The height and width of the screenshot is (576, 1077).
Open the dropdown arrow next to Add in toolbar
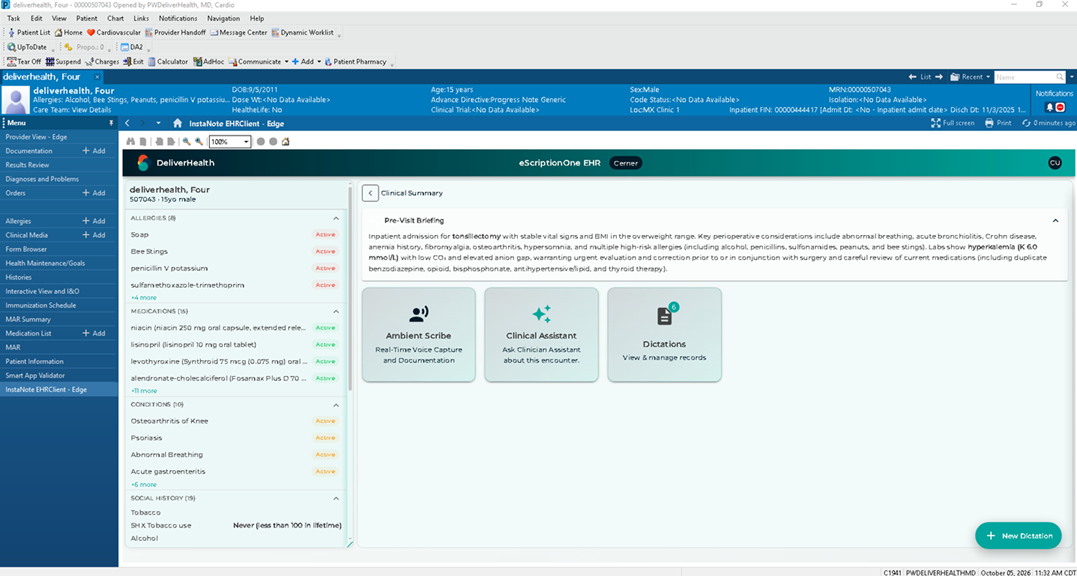[x=319, y=62]
